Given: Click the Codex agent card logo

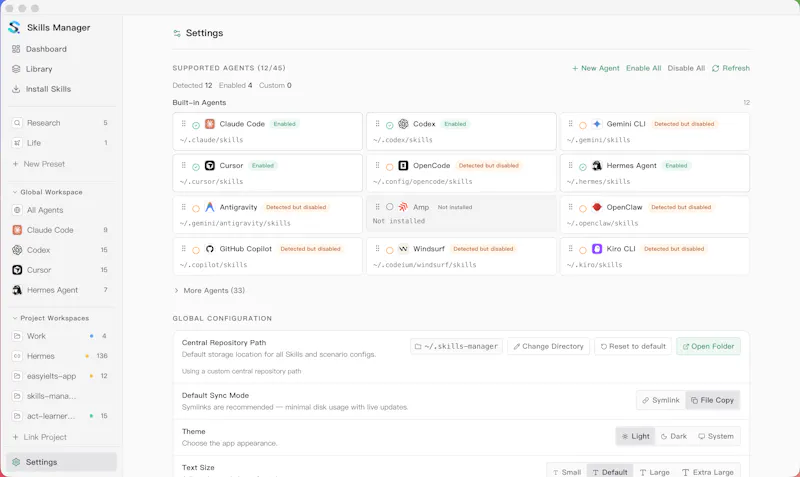Looking at the screenshot, I should (403, 124).
